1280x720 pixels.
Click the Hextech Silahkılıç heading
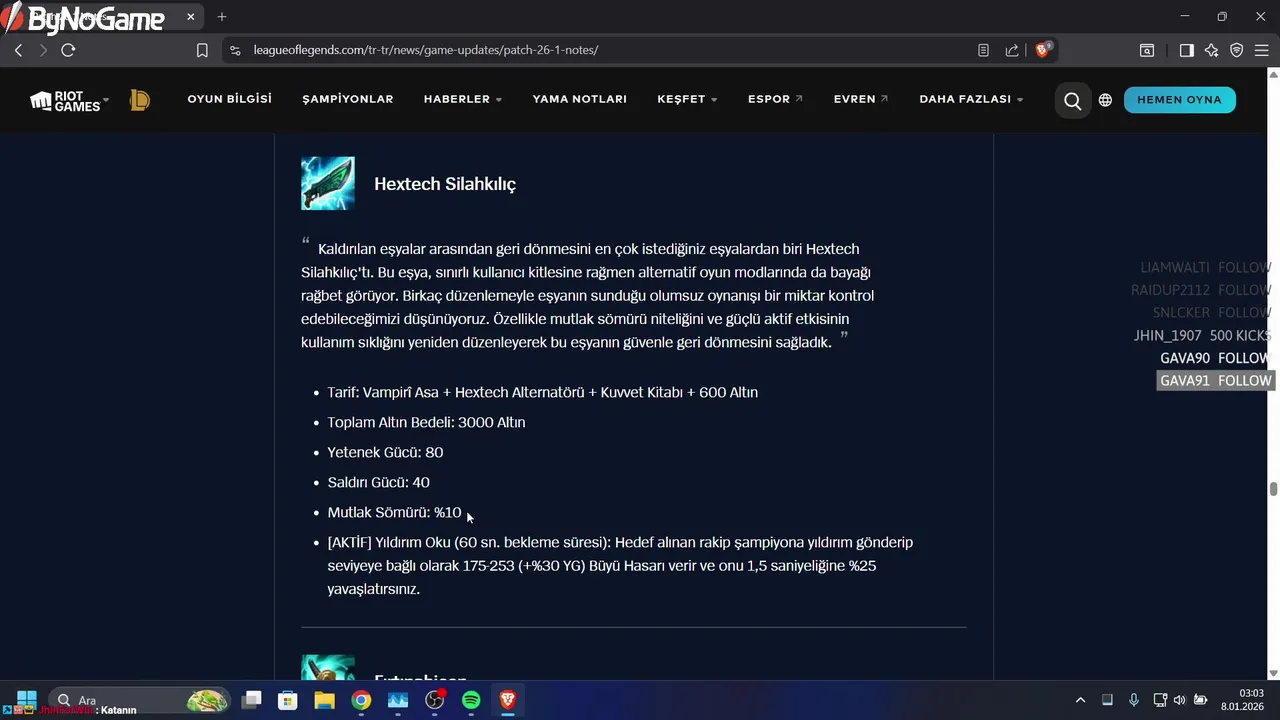tap(445, 184)
